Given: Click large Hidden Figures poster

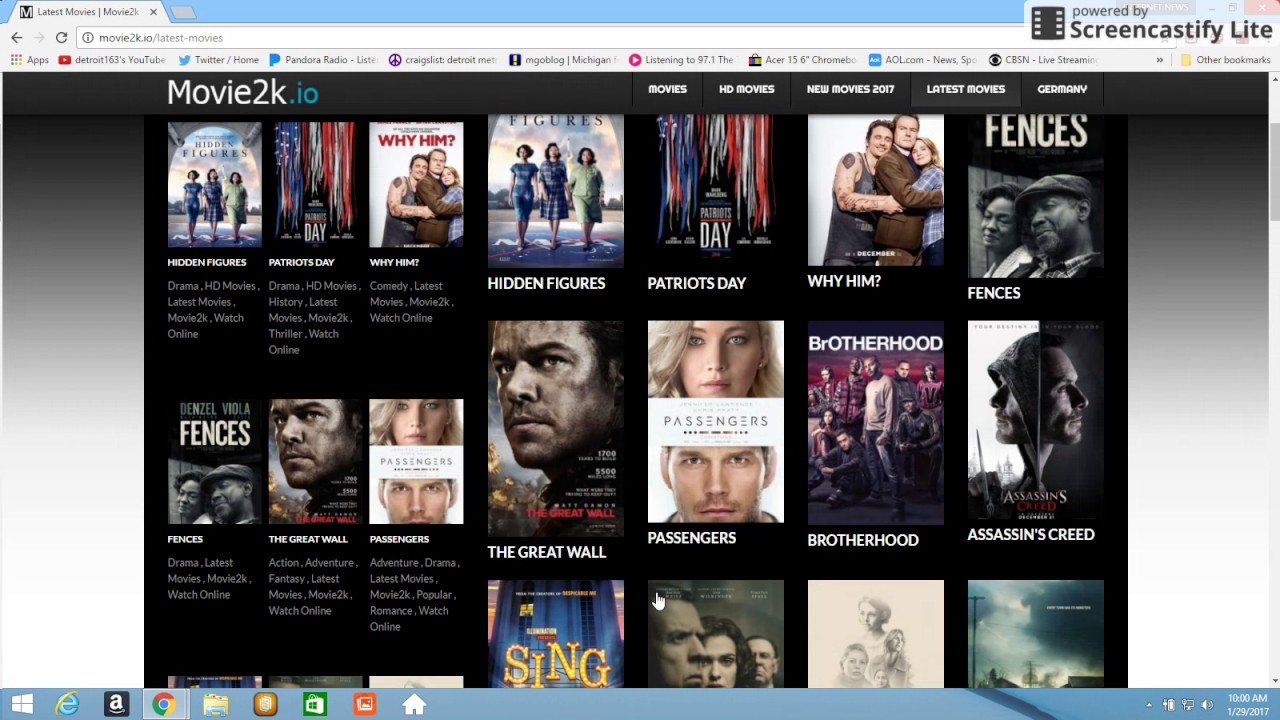Looking at the screenshot, I should [555, 190].
